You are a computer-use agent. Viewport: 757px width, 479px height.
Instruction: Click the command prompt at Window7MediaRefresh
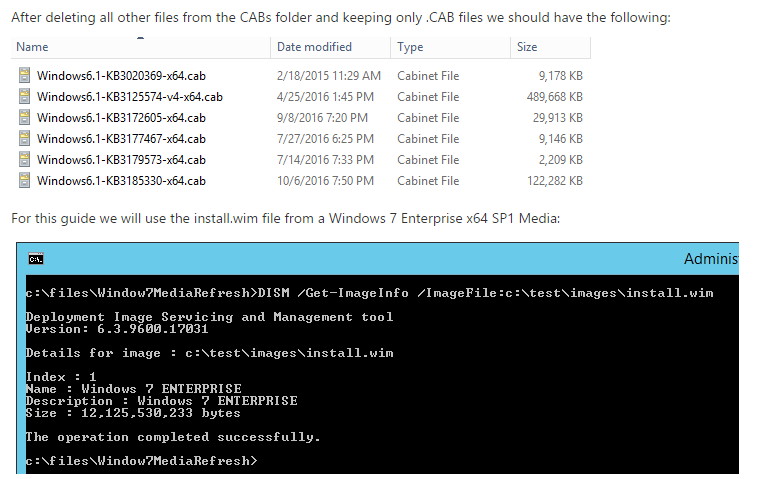[x=141, y=461]
